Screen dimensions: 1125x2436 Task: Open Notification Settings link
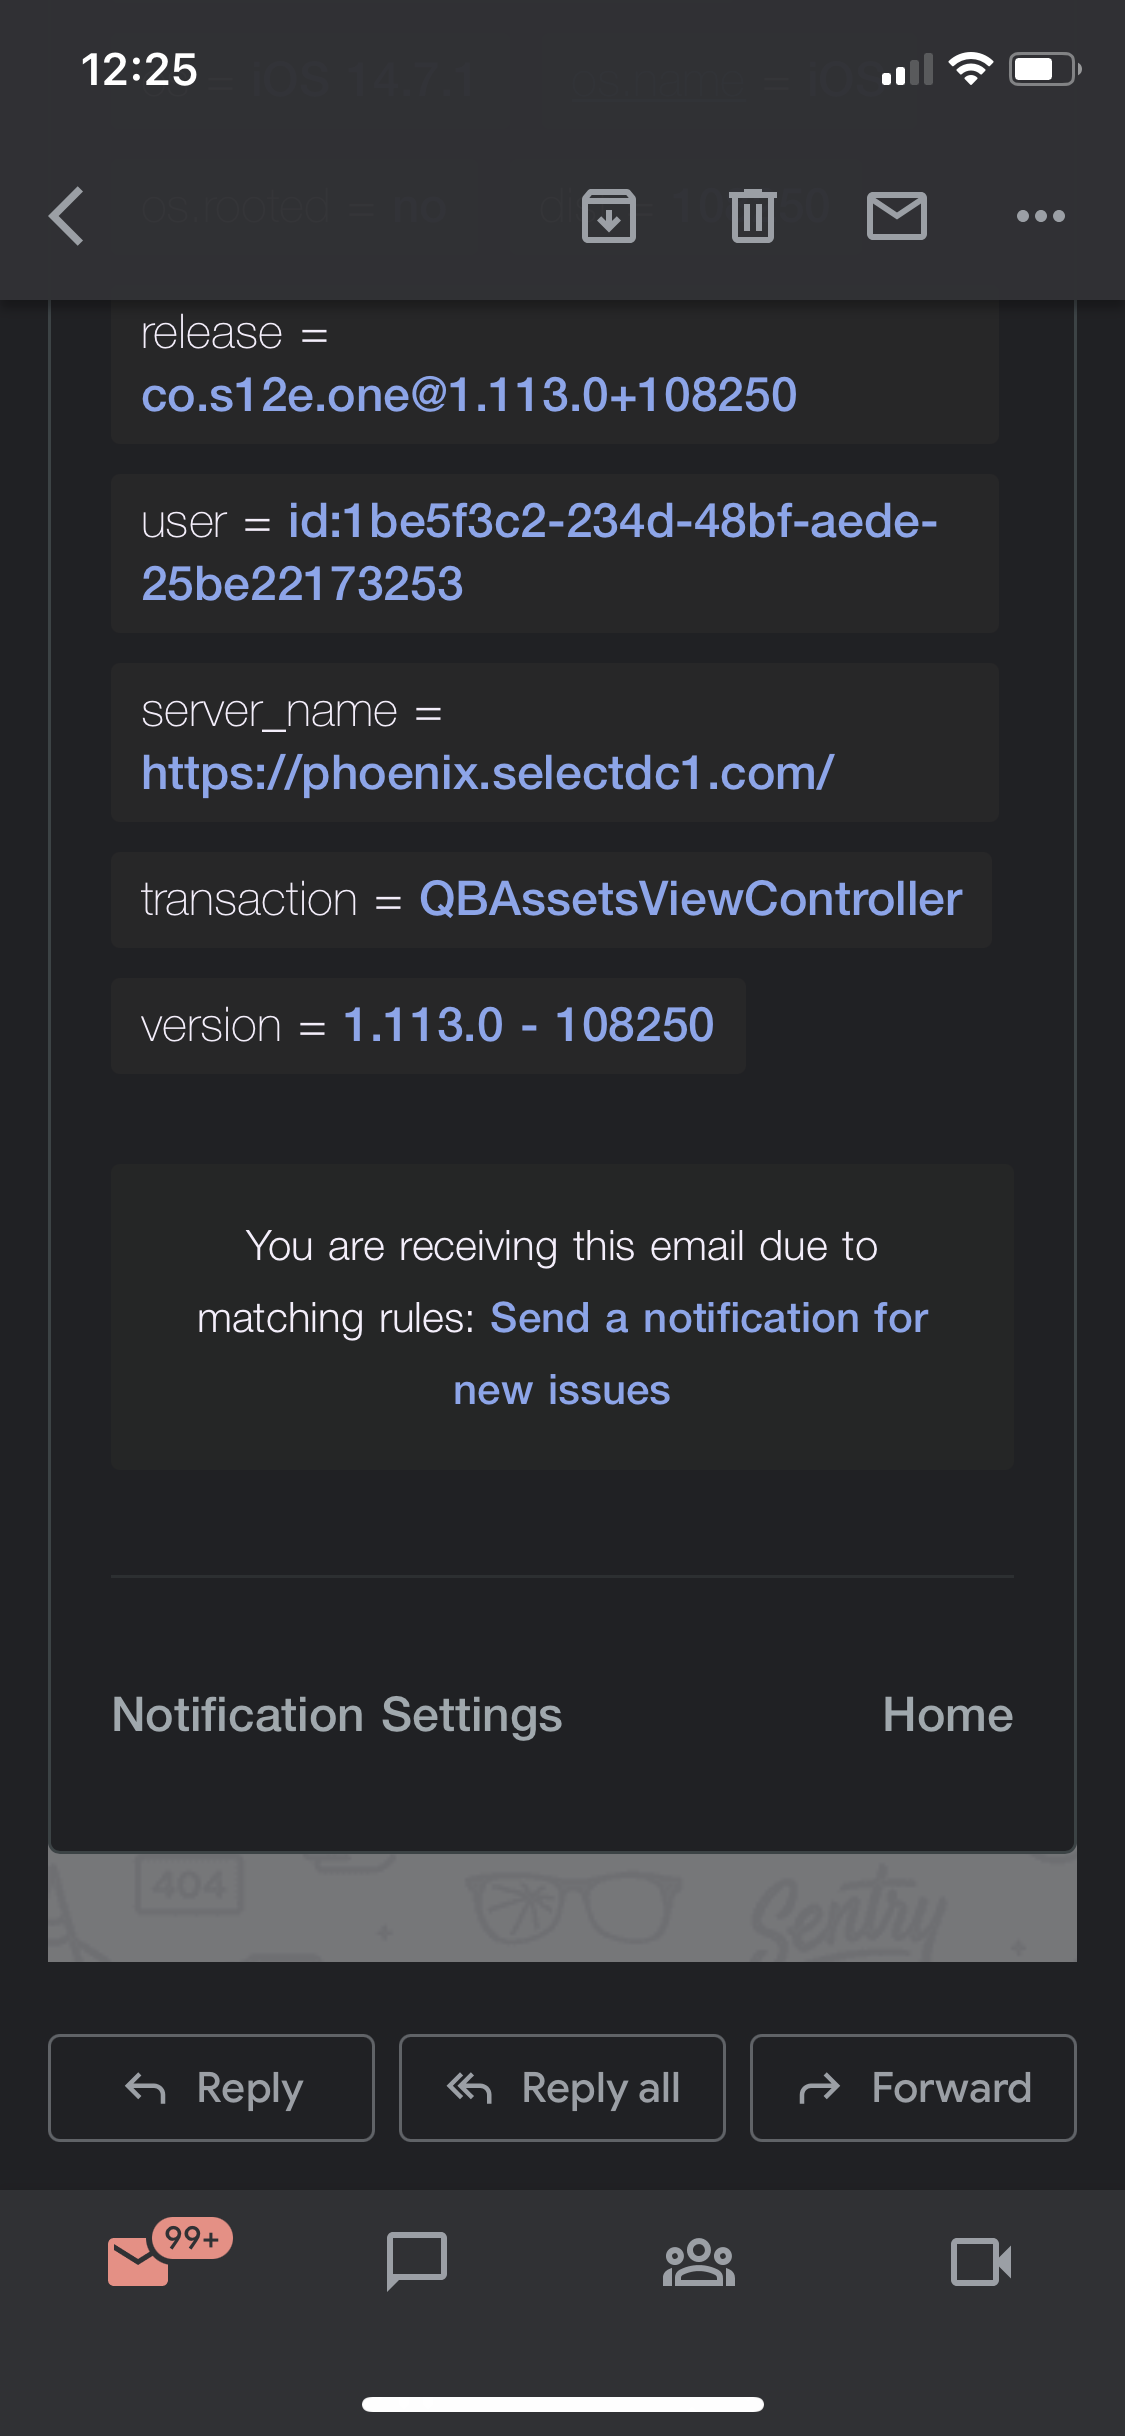[x=337, y=1715]
